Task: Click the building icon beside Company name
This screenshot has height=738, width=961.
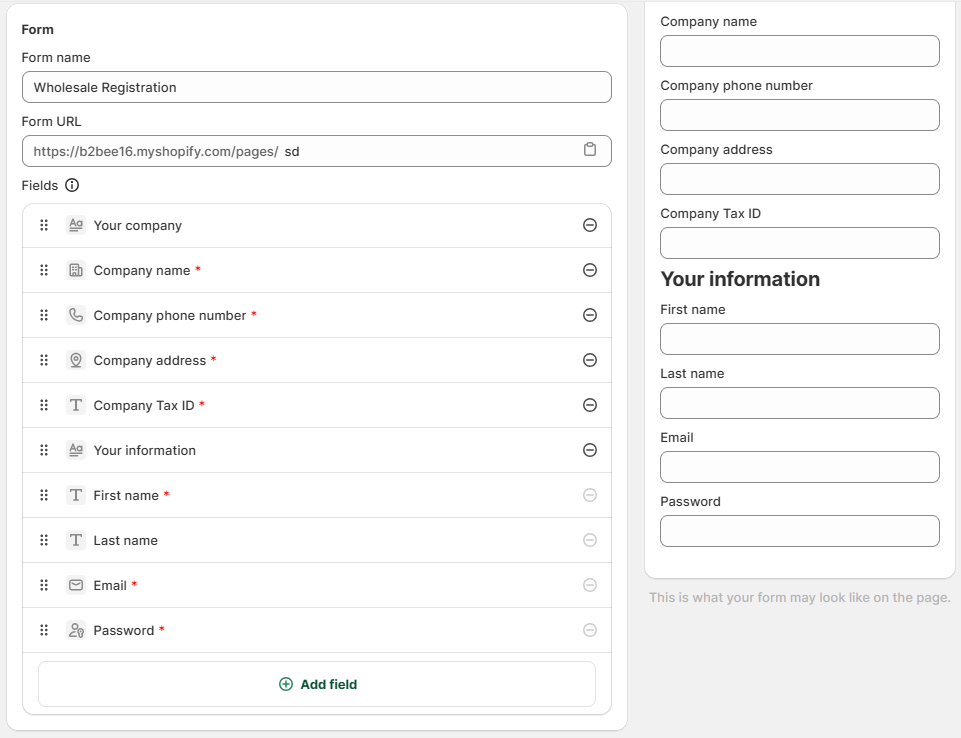Action: (76, 270)
